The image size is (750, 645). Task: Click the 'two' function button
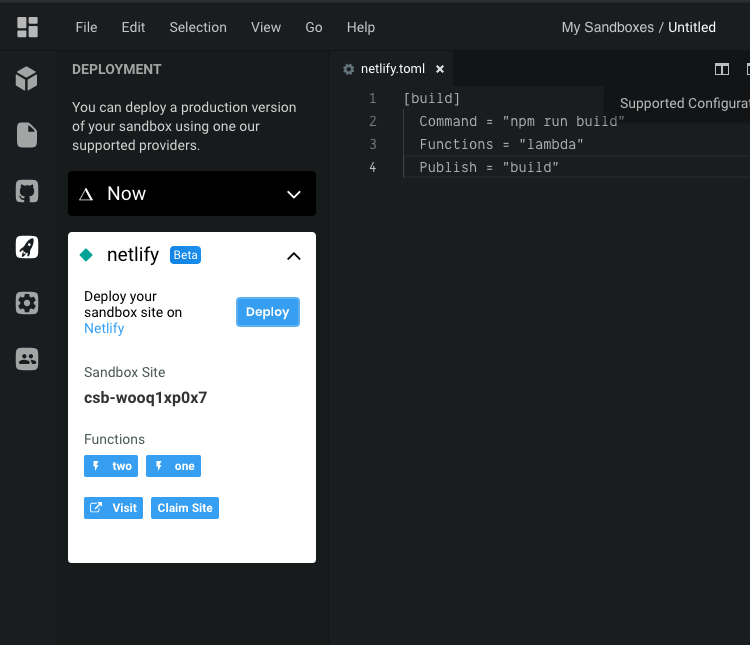[x=111, y=466]
